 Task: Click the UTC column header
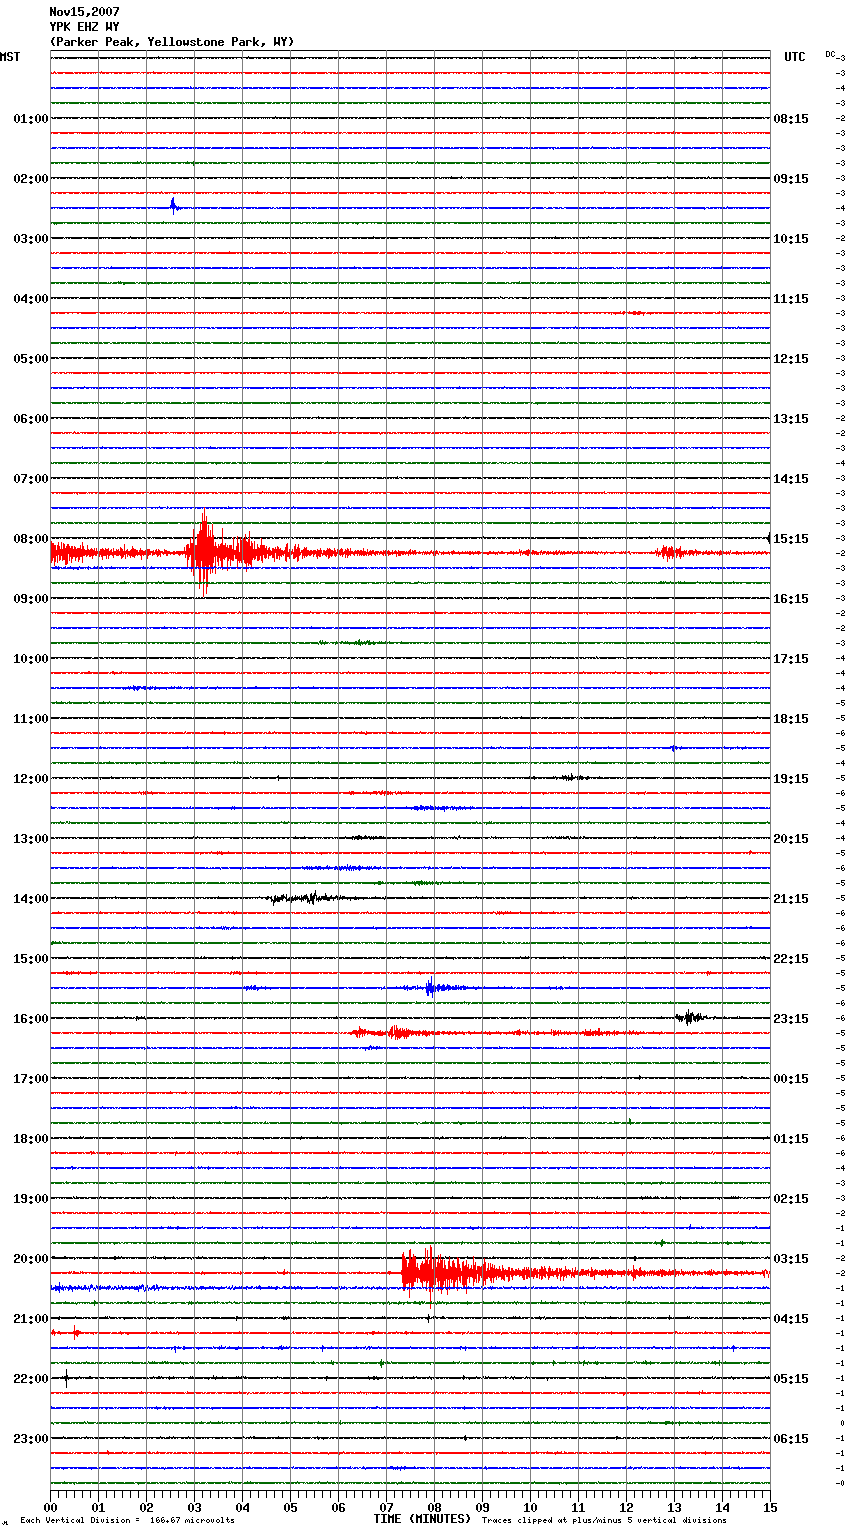[795, 57]
